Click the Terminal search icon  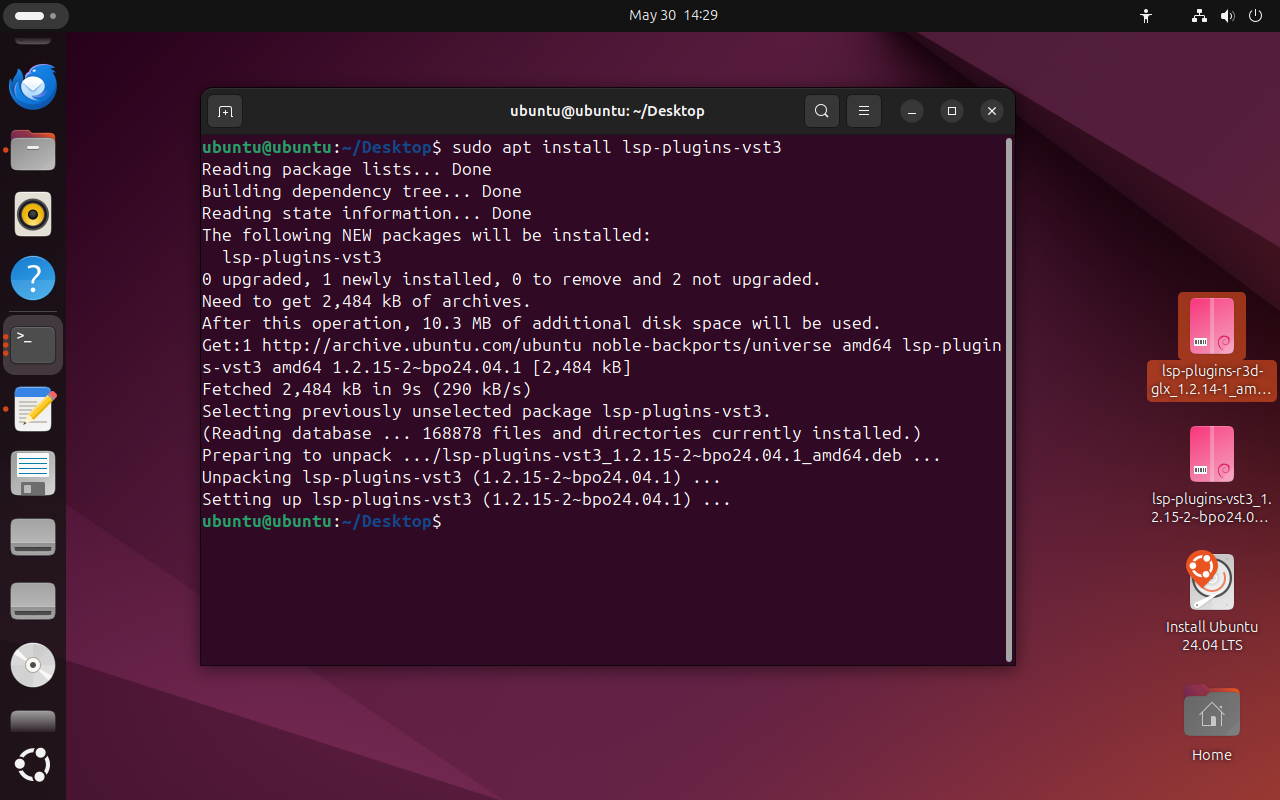click(822, 111)
